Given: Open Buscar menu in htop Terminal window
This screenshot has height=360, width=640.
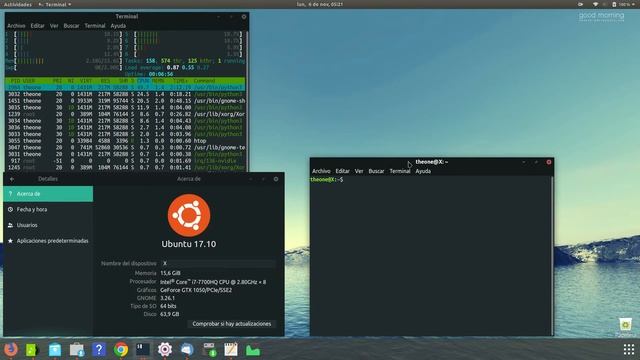Looking at the screenshot, I should point(71,25).
